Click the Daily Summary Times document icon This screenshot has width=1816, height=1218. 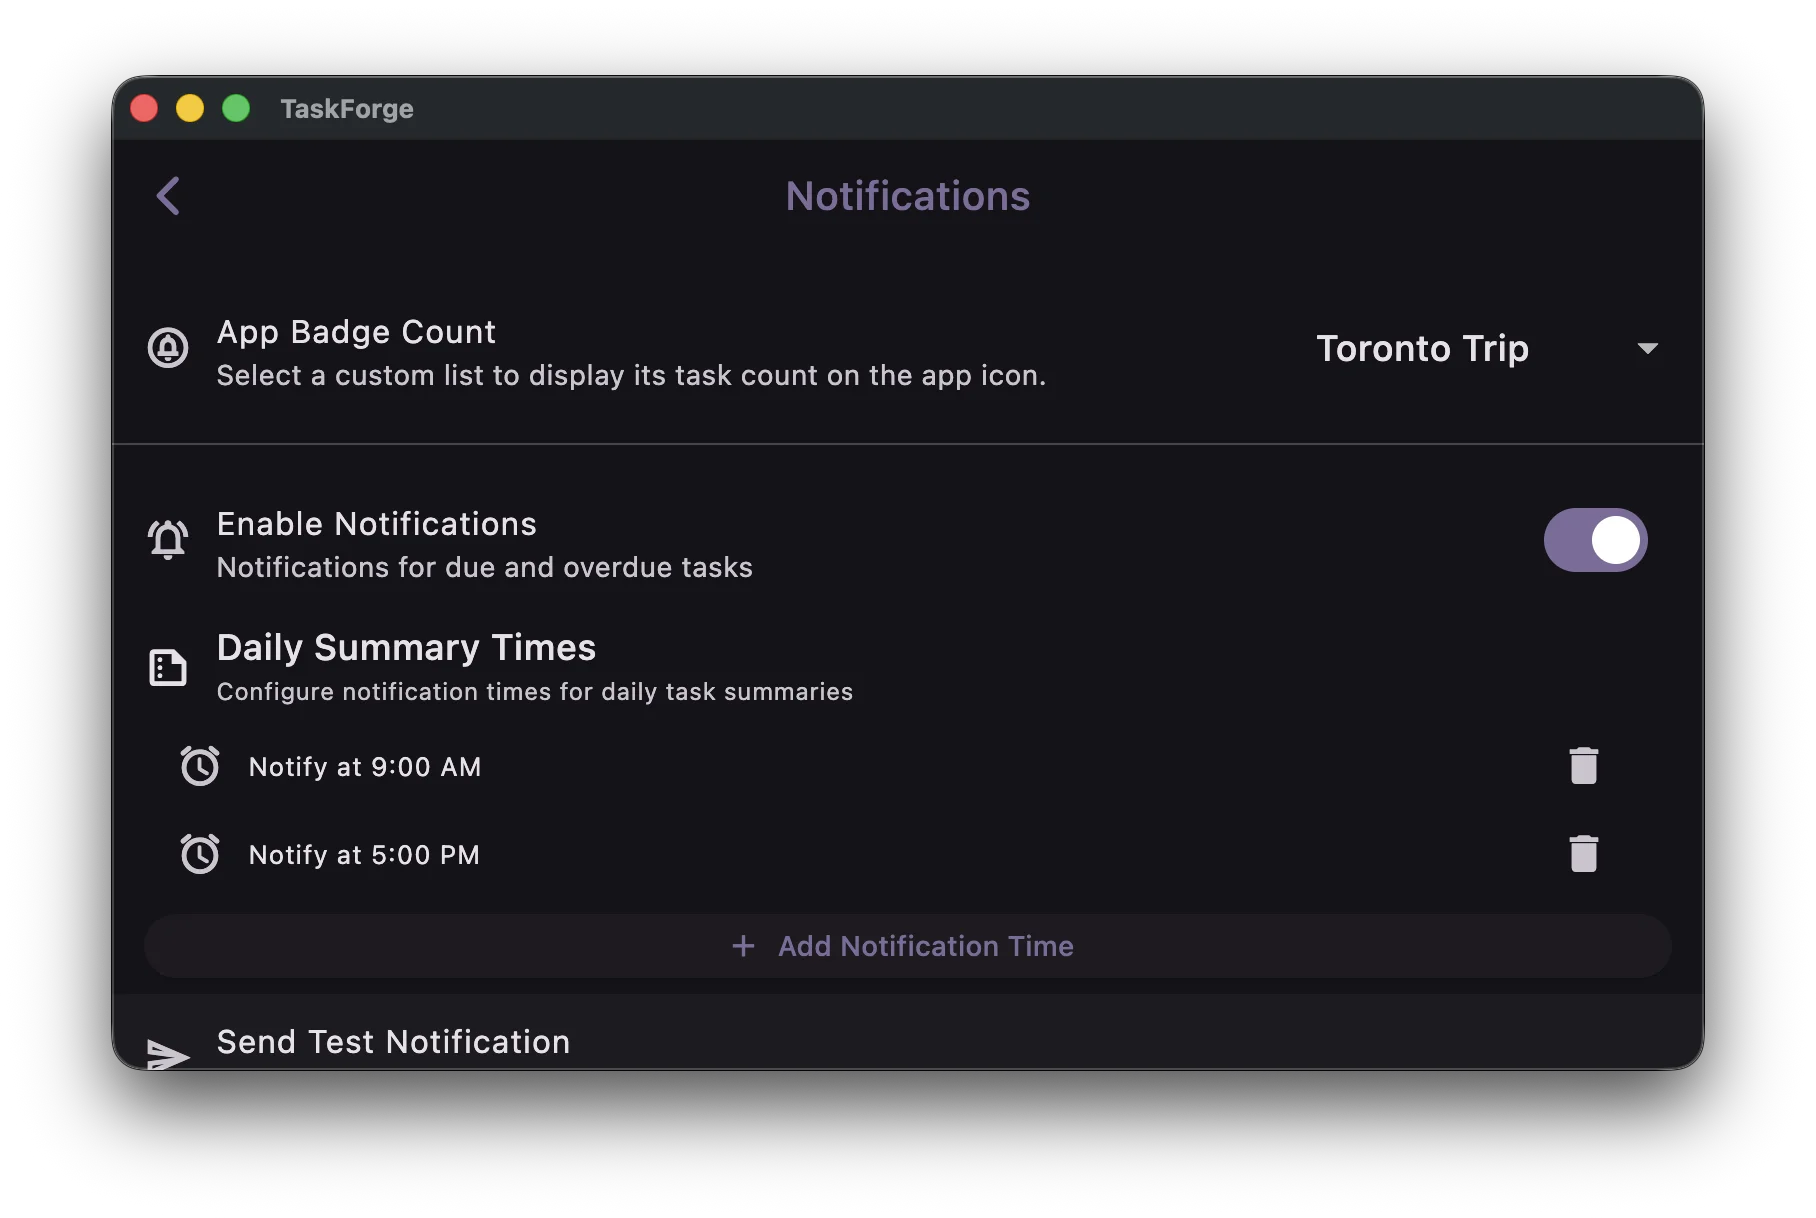point(168,667)
